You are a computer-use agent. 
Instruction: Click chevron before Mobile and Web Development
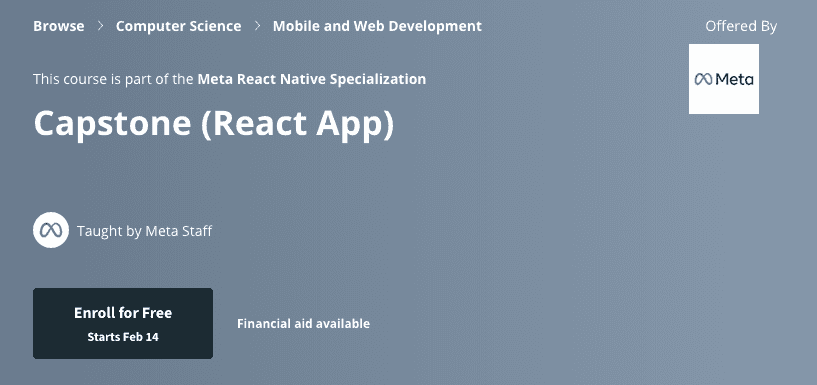tap(257, 26)
